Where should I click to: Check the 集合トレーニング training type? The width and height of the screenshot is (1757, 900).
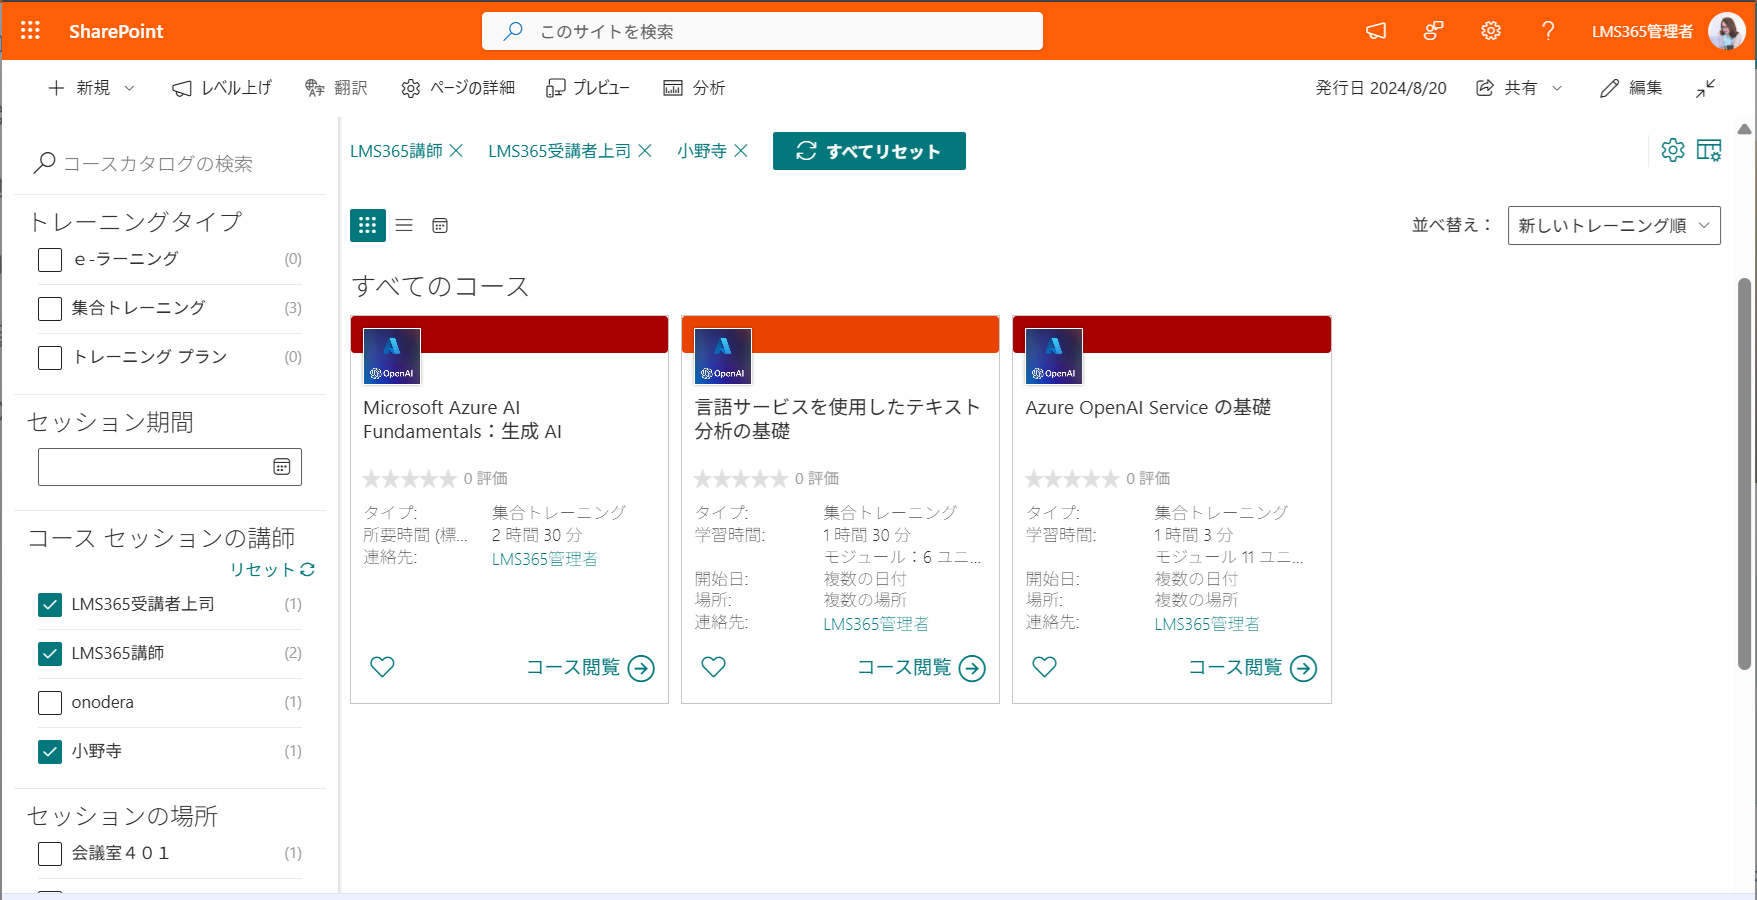50,309
